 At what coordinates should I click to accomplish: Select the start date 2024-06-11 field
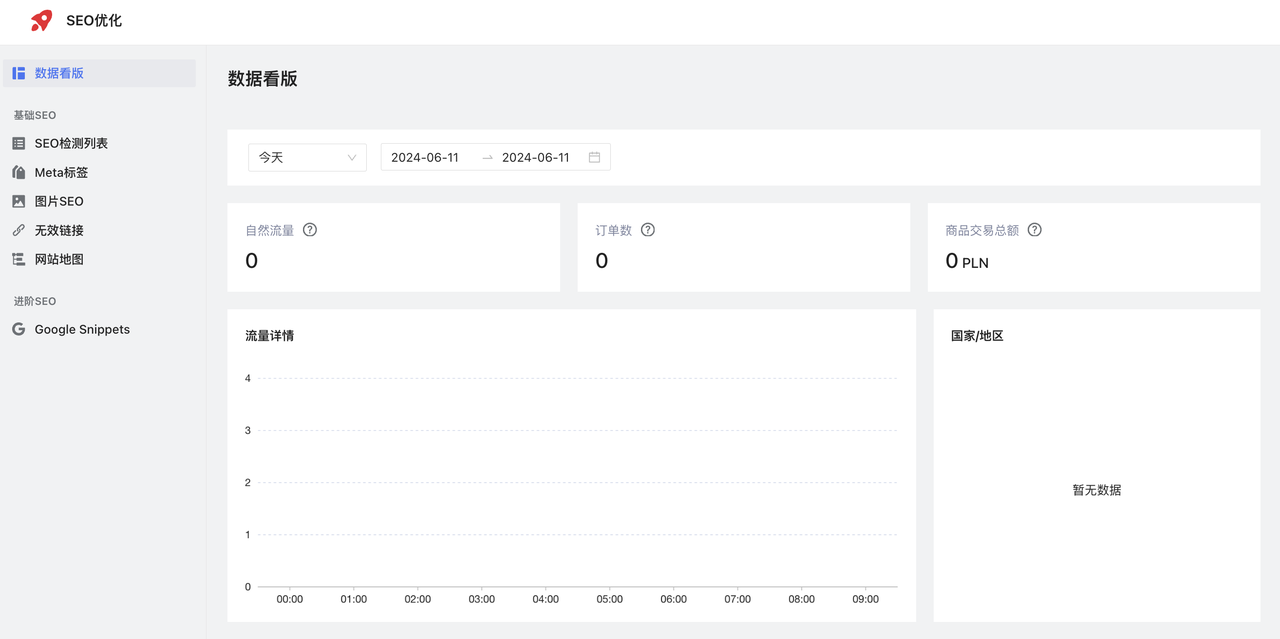(425, 158)
